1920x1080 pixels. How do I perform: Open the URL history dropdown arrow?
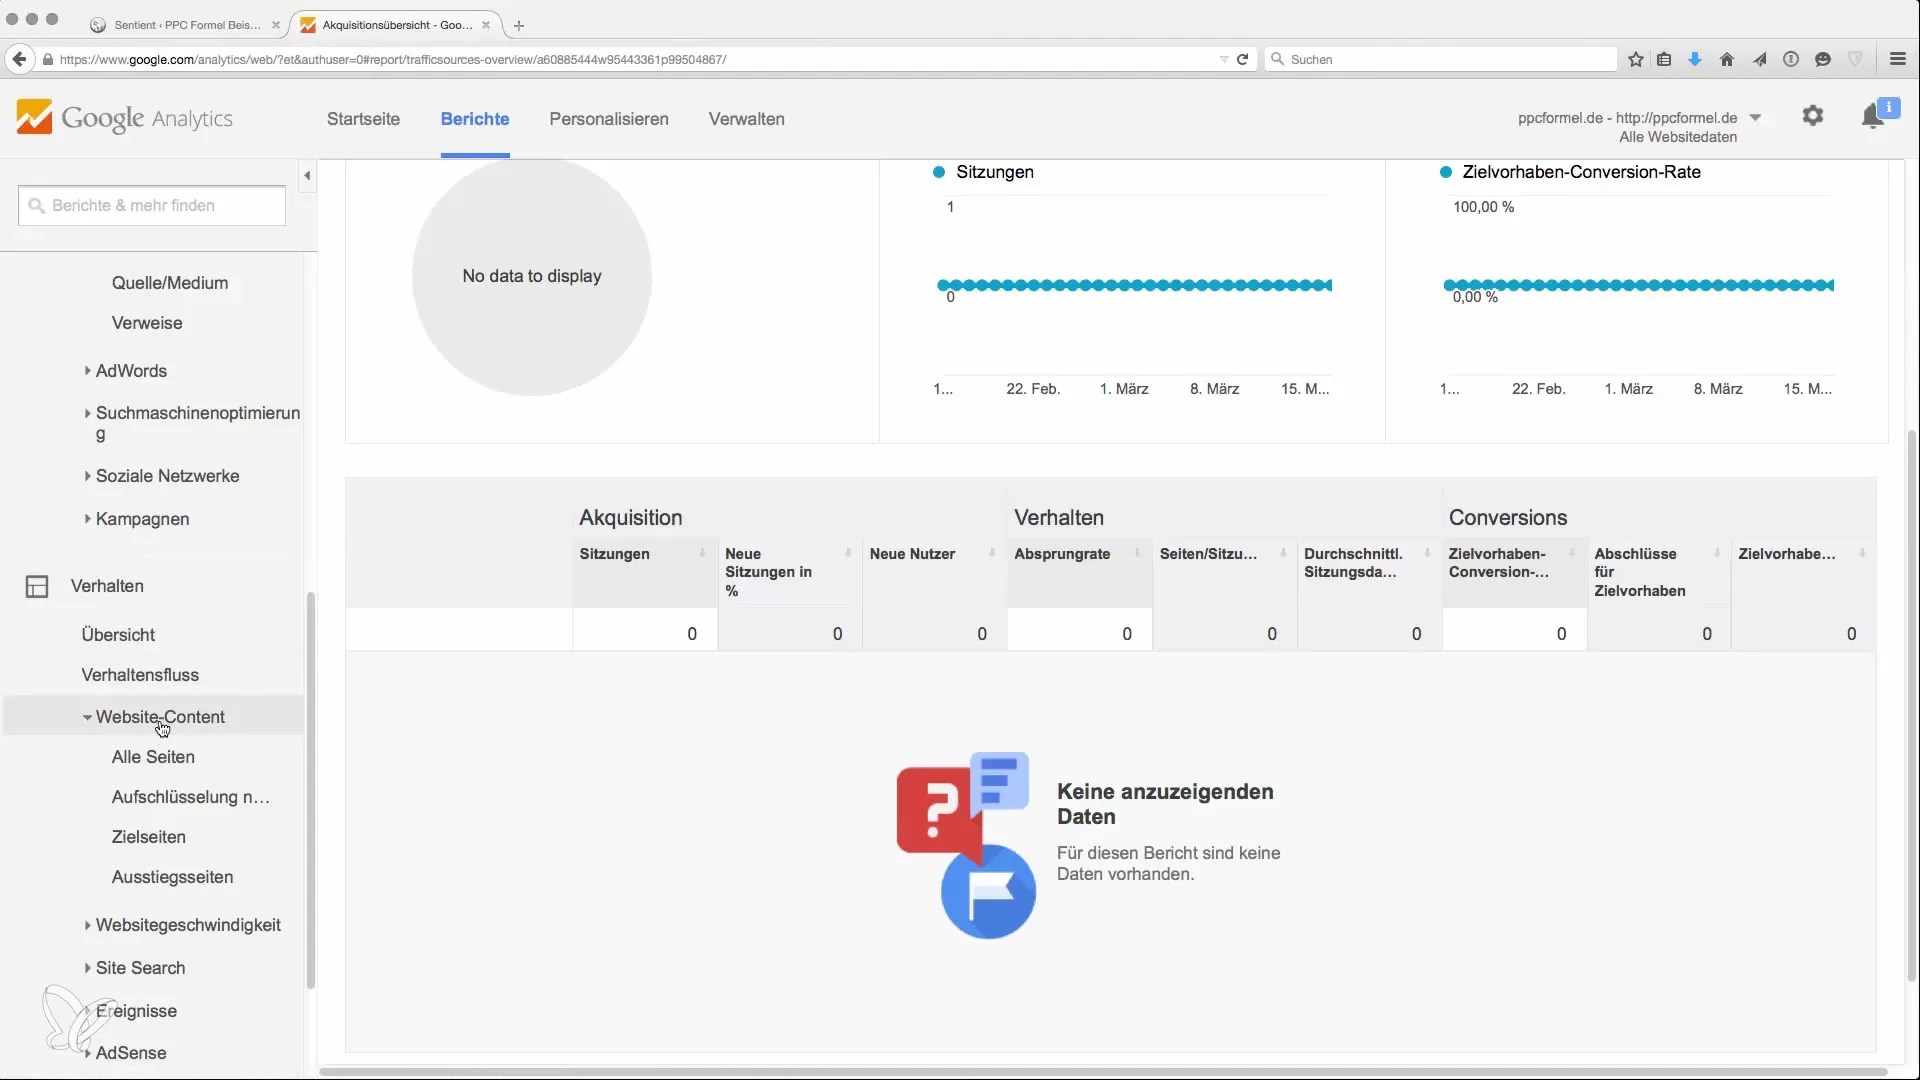pos(1223,59)
